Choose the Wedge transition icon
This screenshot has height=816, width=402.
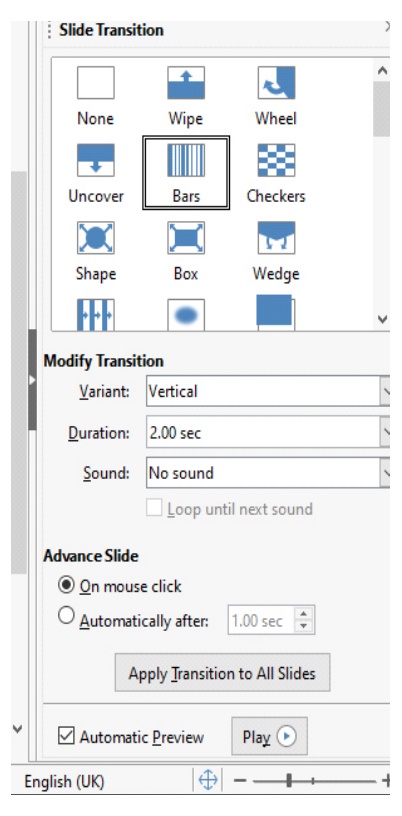[276, 238]
